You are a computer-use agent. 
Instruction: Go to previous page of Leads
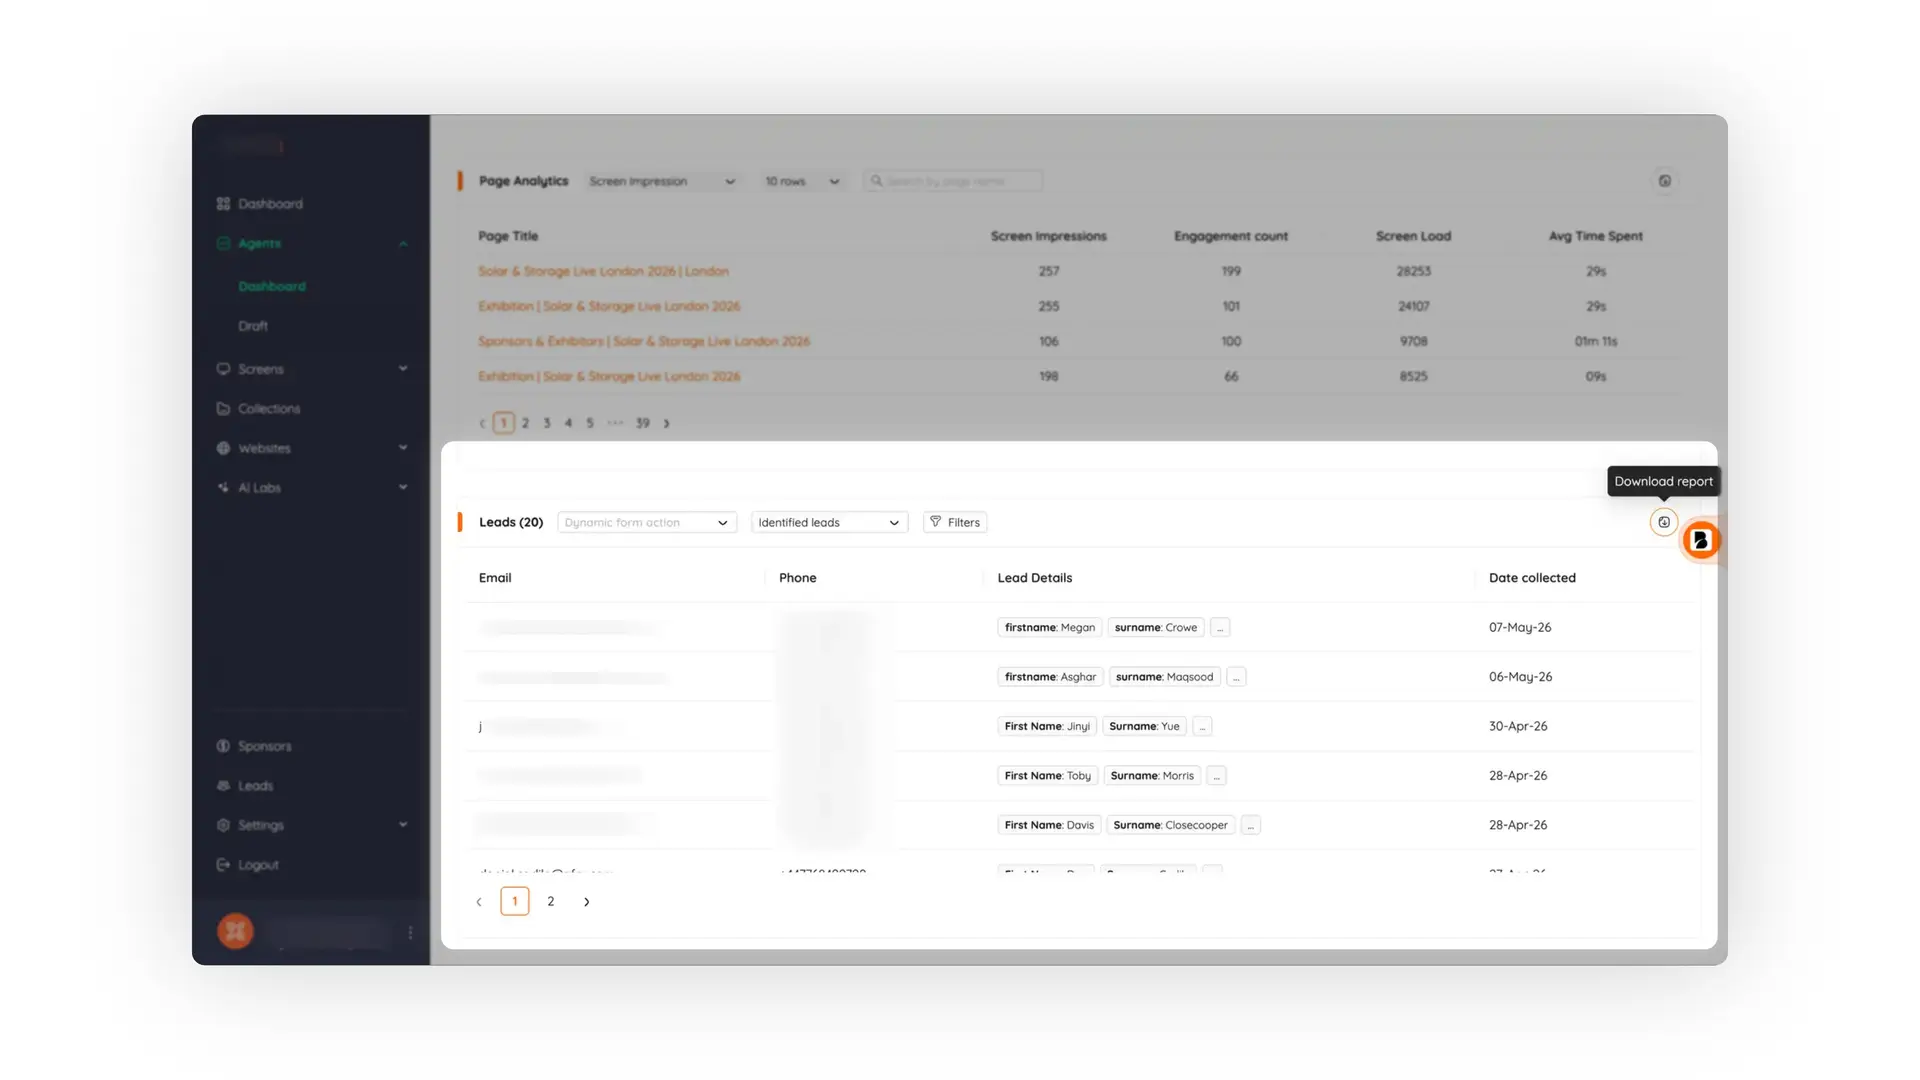coord(479,902)
